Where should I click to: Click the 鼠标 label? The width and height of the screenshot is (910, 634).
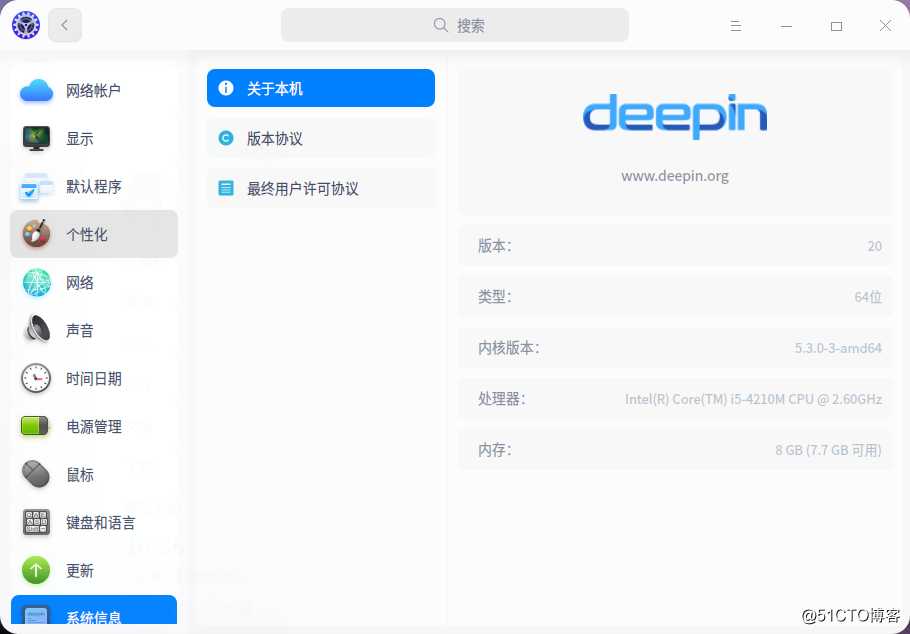coord(80,475)
